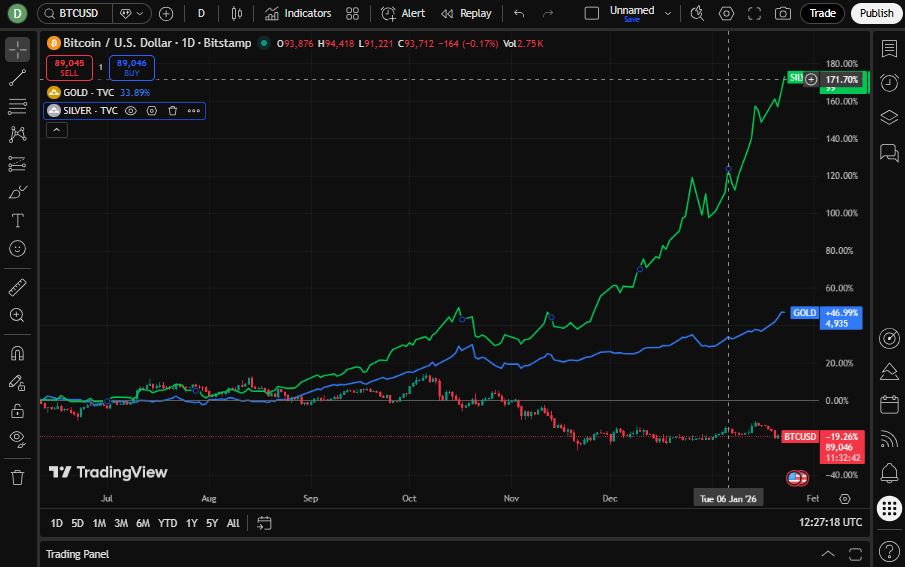The image size is (905, 567).
Task: Open the BTCUSD symbol search
Action: [x=74, y=13]
